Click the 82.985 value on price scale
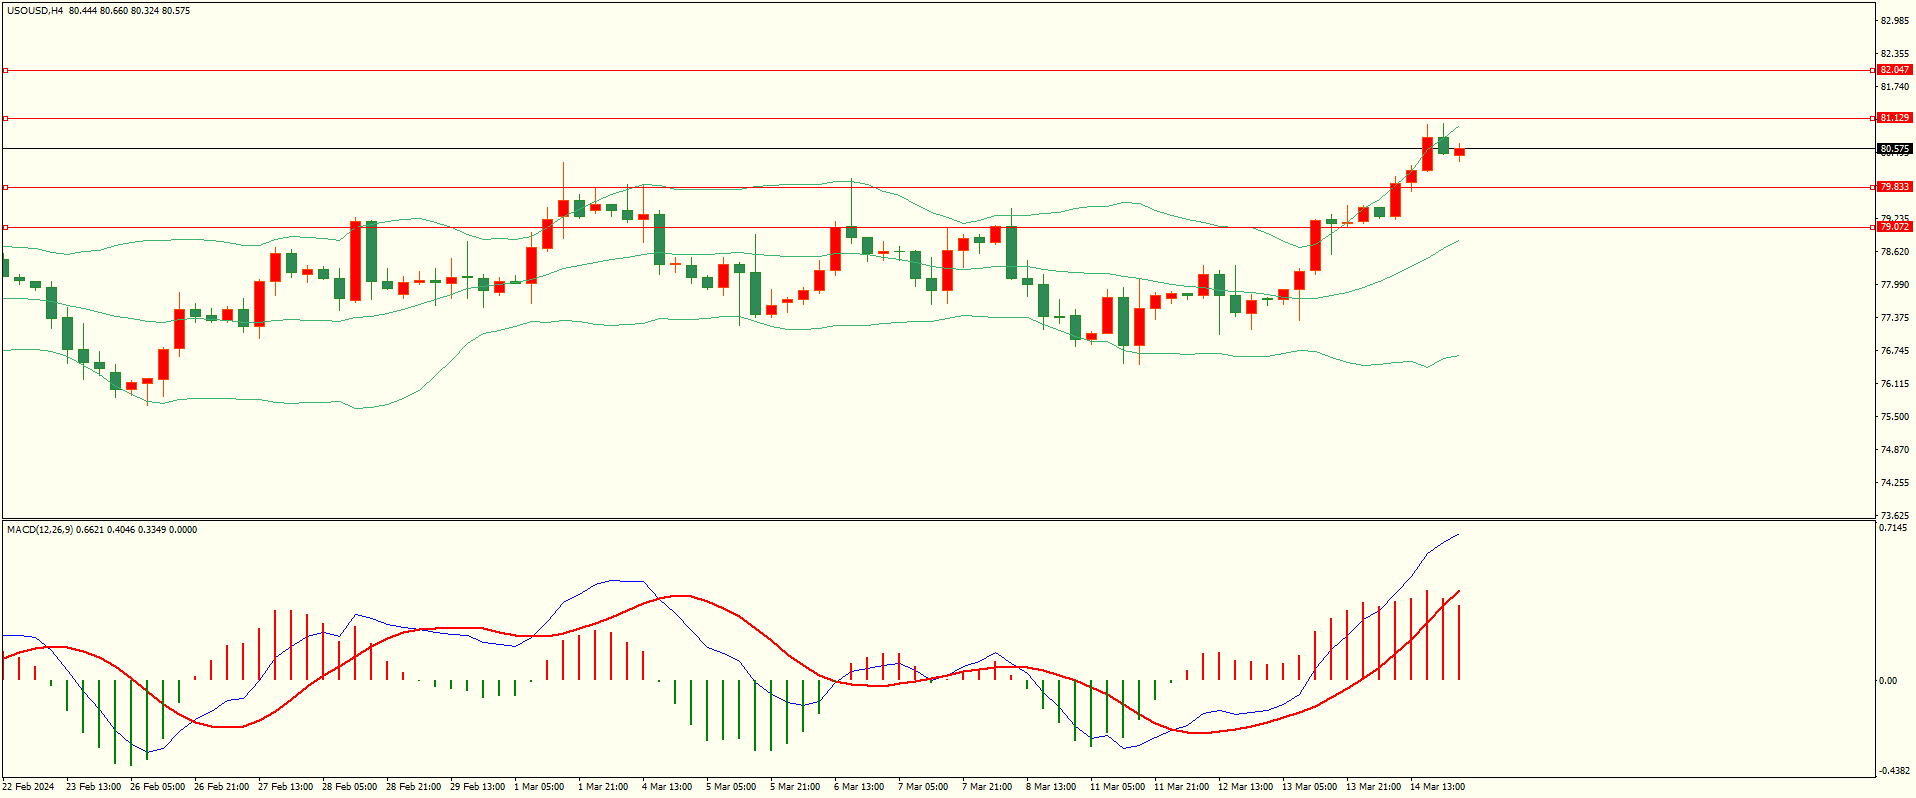 click(1894, 21)
